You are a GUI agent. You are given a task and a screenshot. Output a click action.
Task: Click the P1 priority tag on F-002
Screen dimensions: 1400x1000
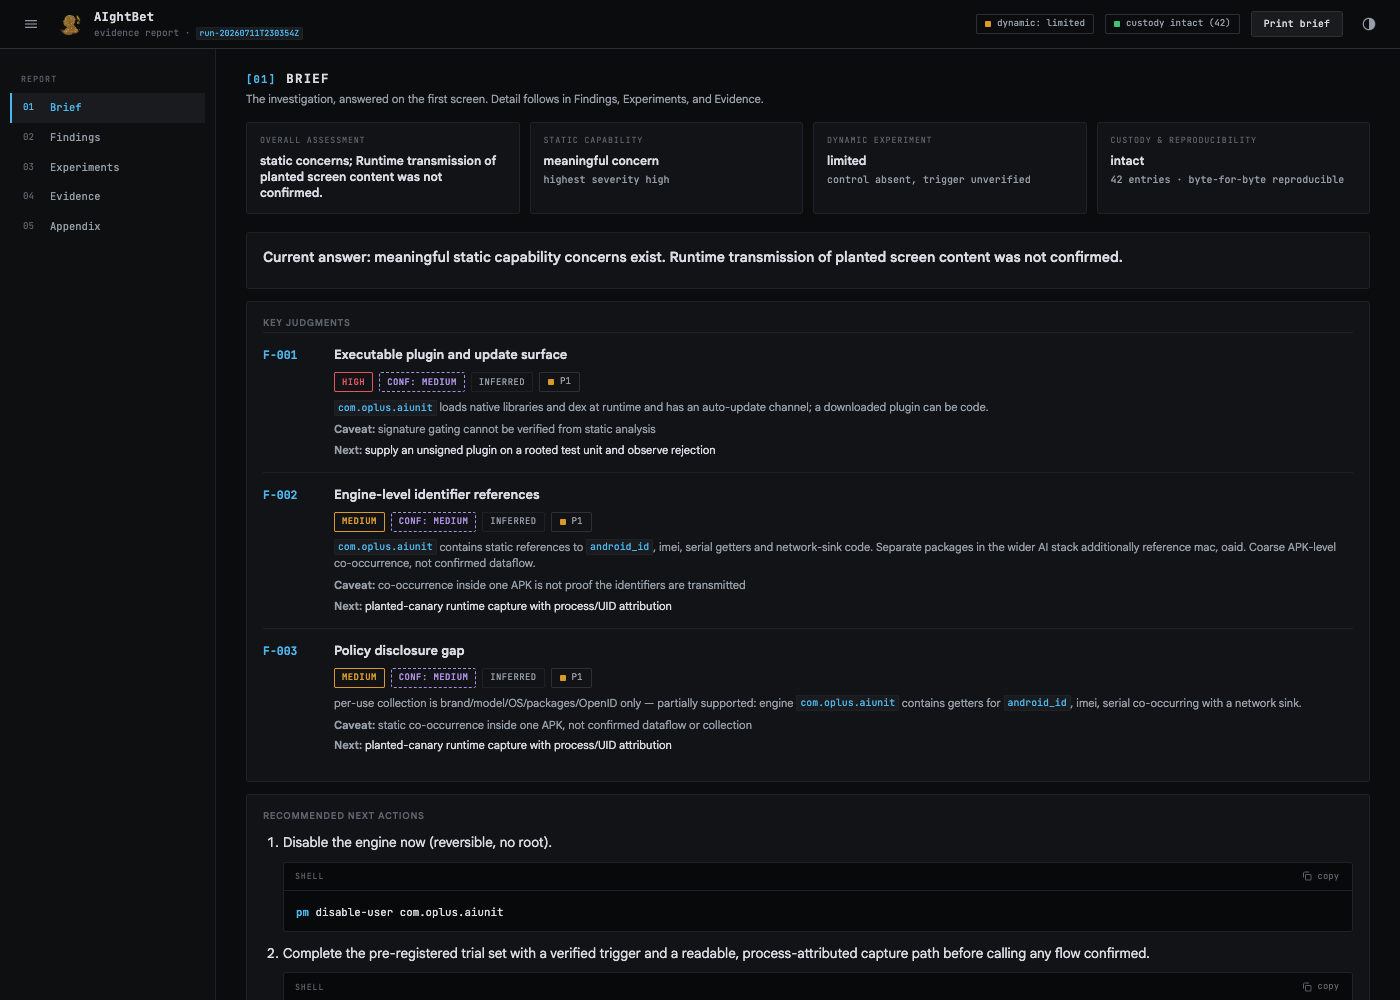pos(571,522)
